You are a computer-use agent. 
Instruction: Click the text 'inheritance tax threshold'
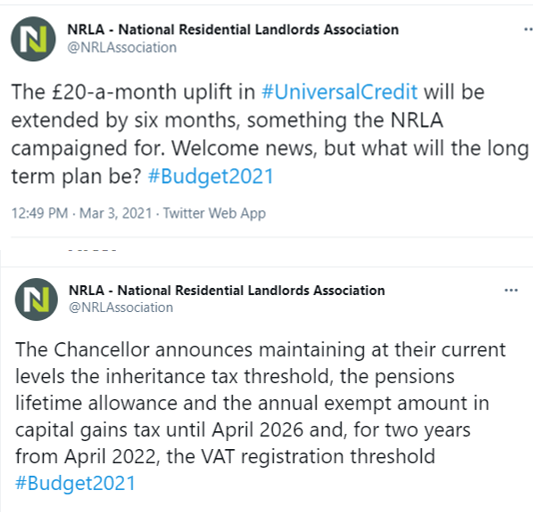click(x=218, y=376)
